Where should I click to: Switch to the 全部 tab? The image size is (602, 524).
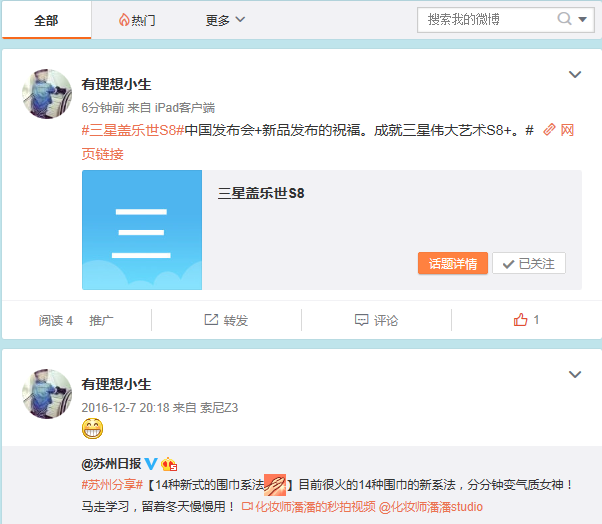click(46, 20)
